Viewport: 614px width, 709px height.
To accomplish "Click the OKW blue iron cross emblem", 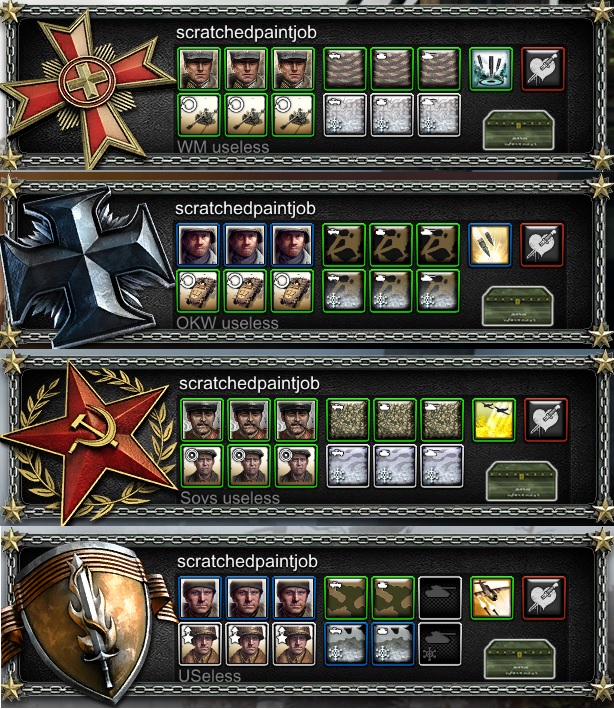I will (86, 267).
